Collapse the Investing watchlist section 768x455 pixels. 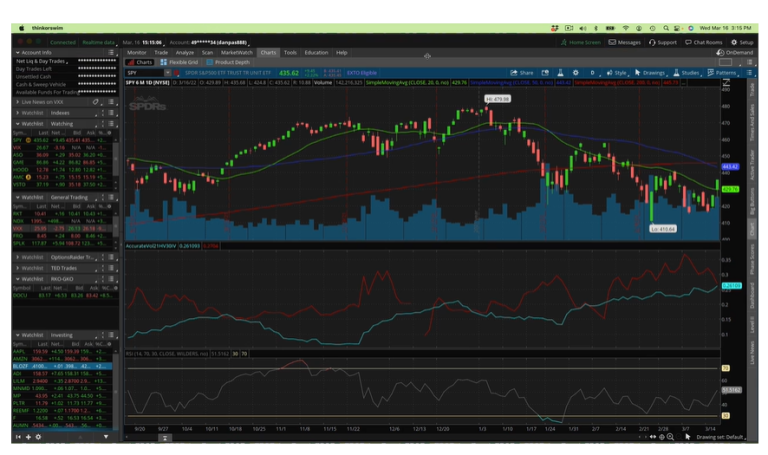click(17, 335)
